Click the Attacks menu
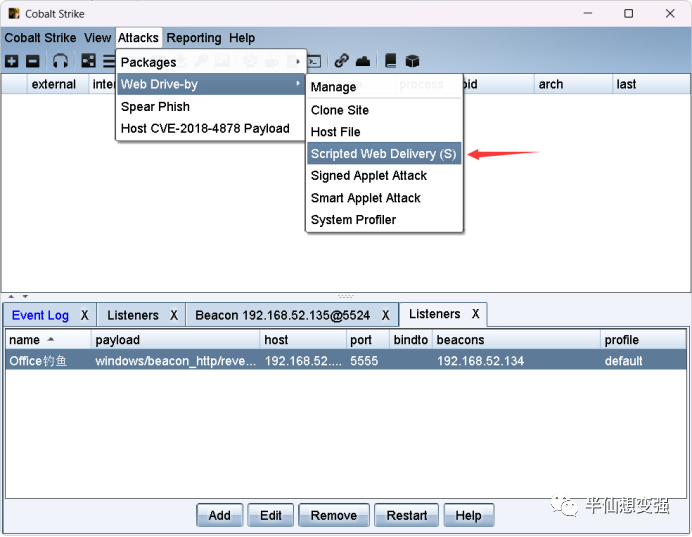 [138, 38]
